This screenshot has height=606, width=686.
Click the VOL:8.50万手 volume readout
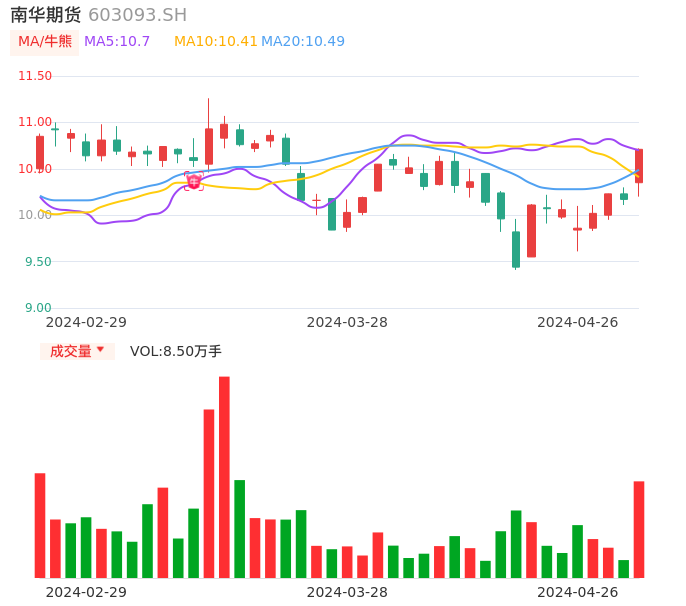pyautogui.click(x=176, y=351)
